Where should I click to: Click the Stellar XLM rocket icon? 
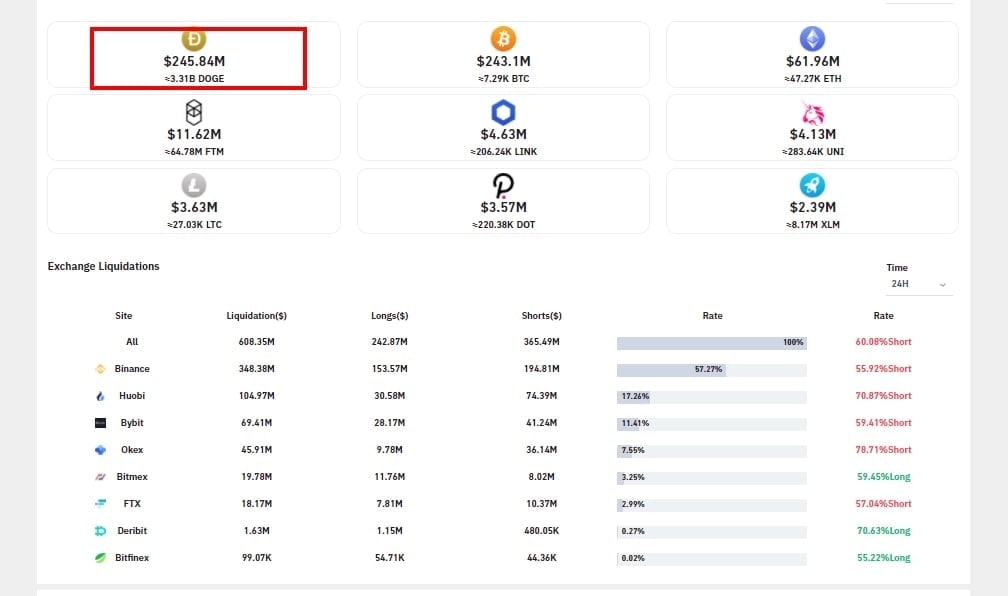[x=812, y=185]
